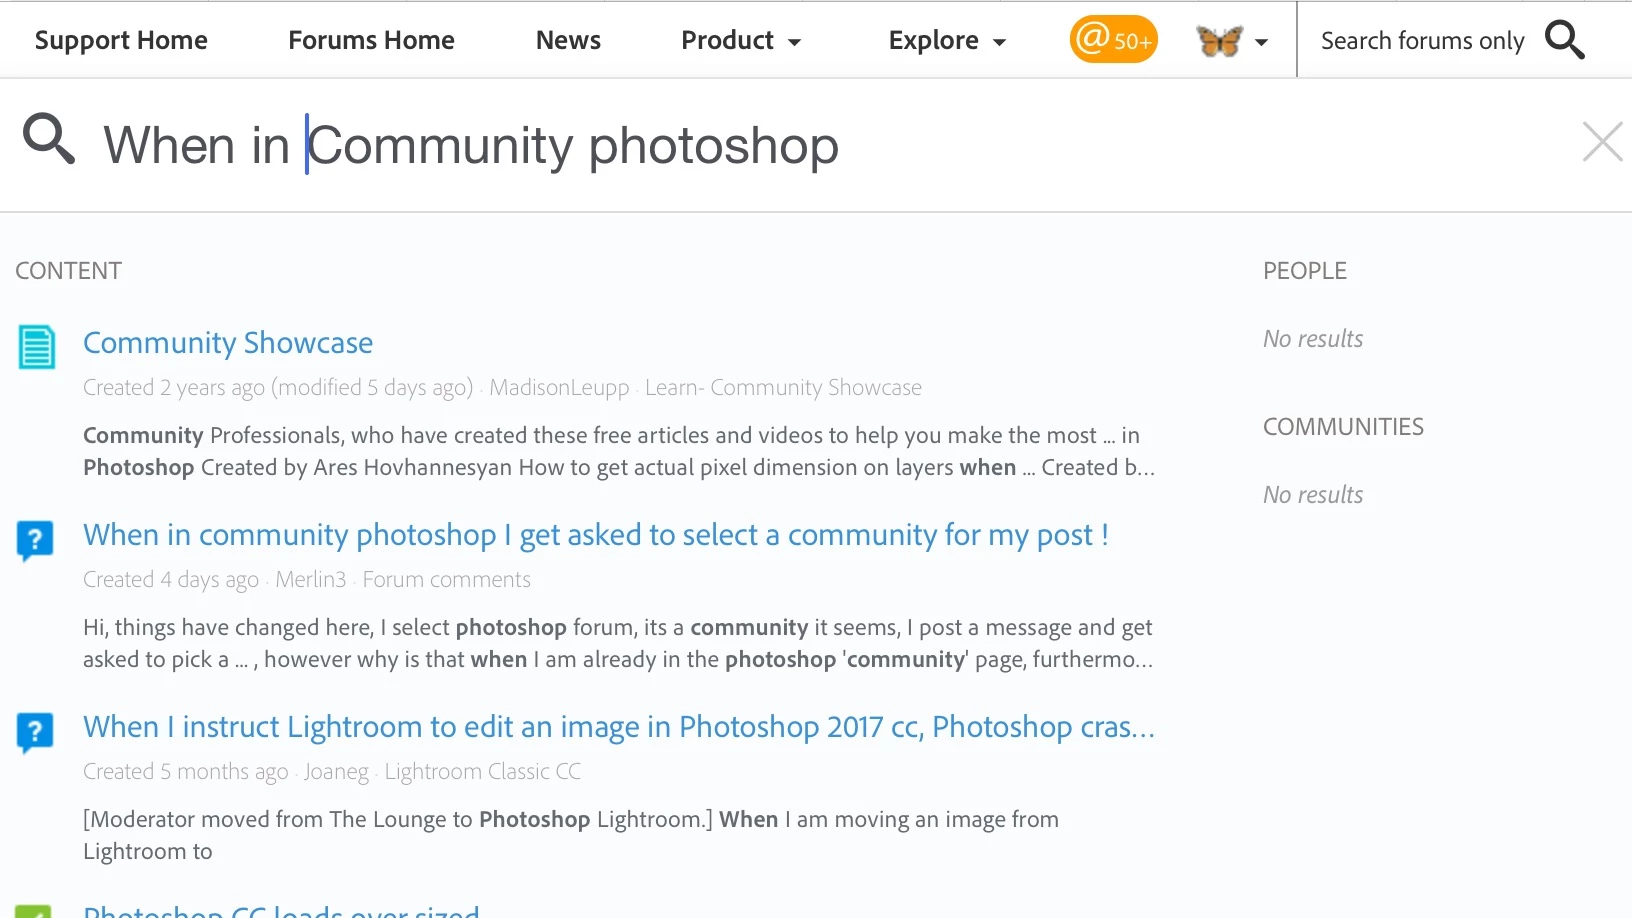Visit MadisonLeupp's author profile
This screenshot has height=918, width=1632.
point(559,388)
